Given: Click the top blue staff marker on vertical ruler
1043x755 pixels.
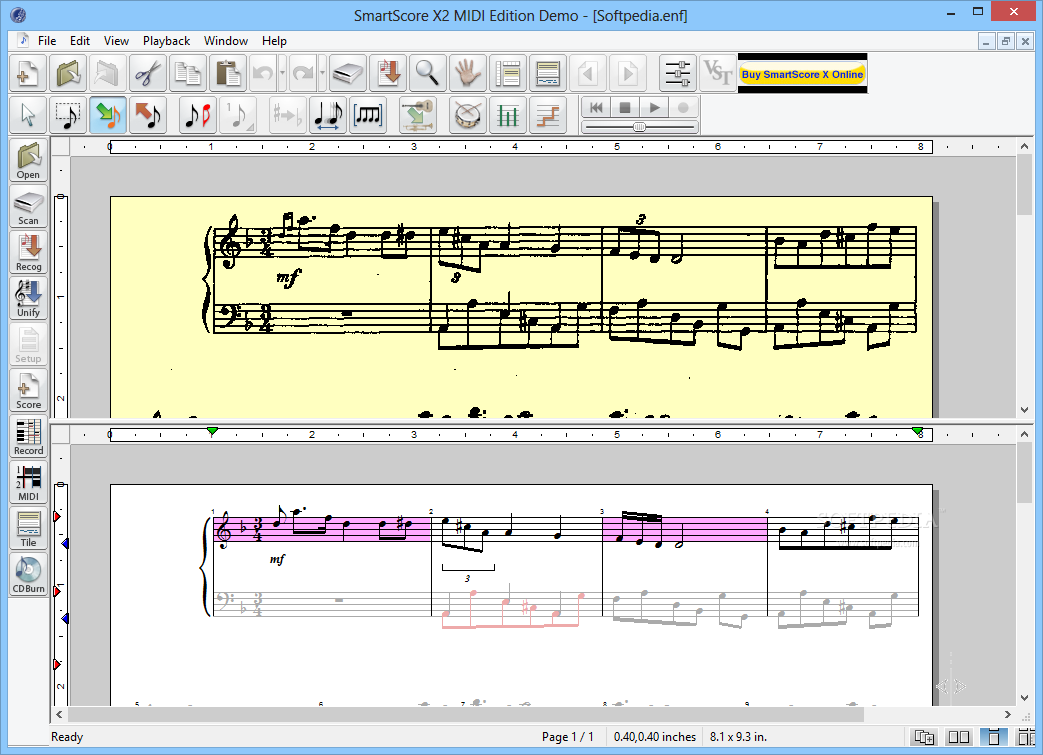Looking at the screenshot, I should point(65,544).
